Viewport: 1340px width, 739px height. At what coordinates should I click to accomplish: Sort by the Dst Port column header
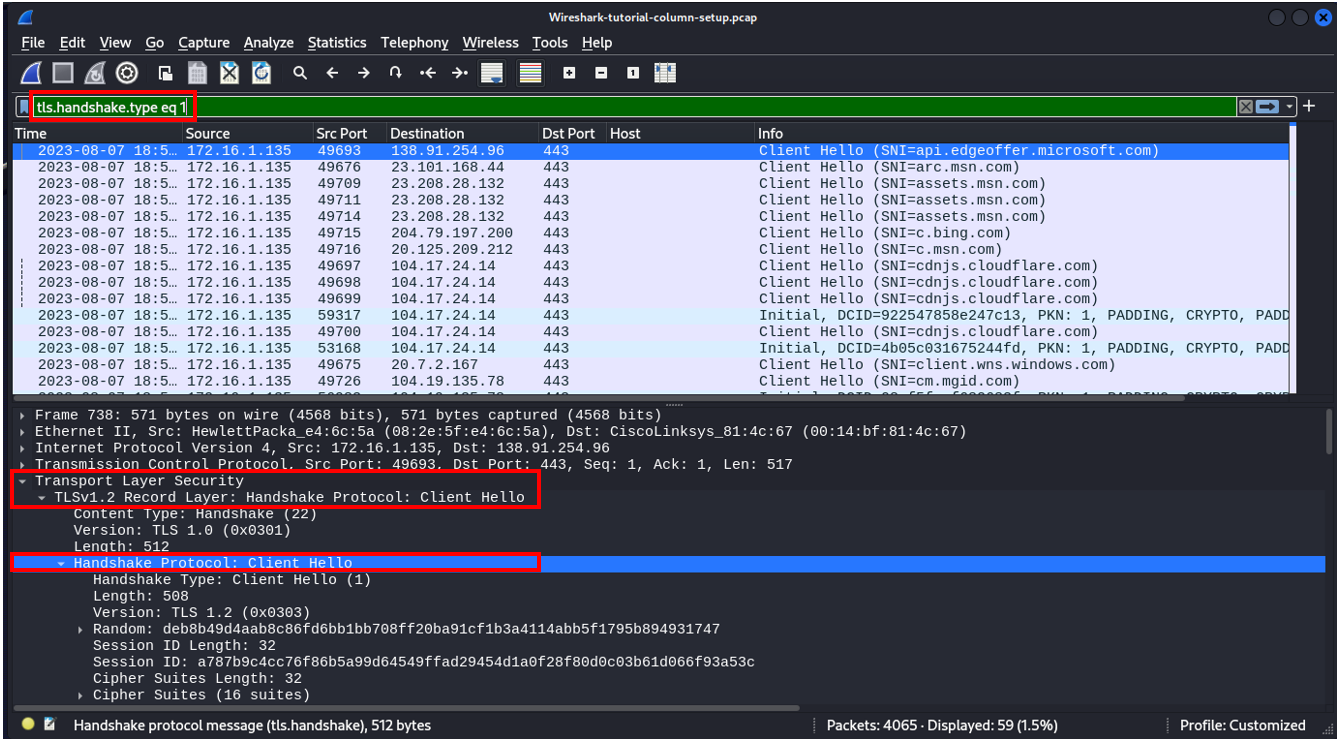tap(573, 133)
